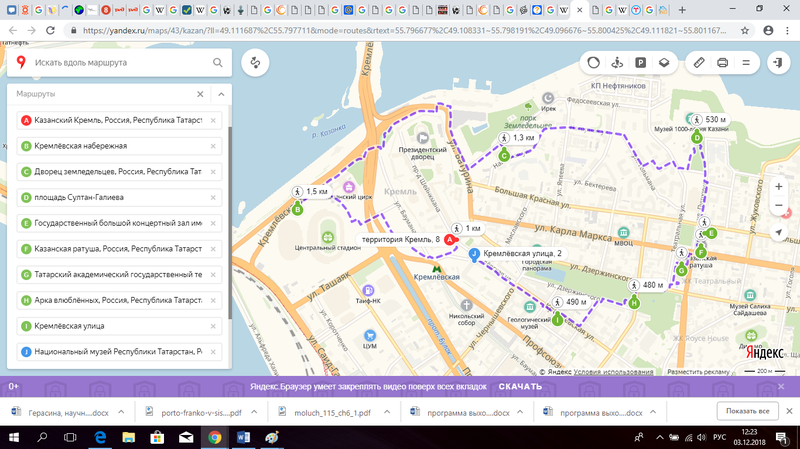Click my location arrow button

pos(779,232)
